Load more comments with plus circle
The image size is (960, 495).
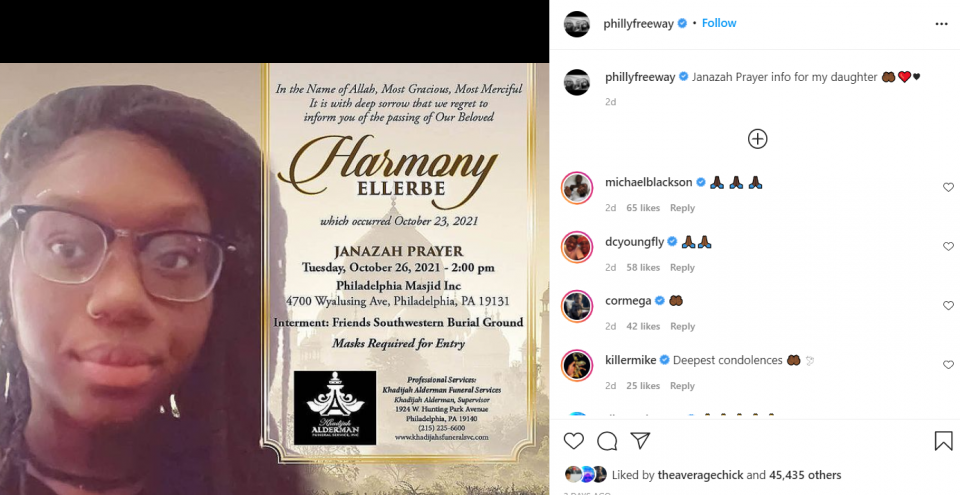point(757,139)
